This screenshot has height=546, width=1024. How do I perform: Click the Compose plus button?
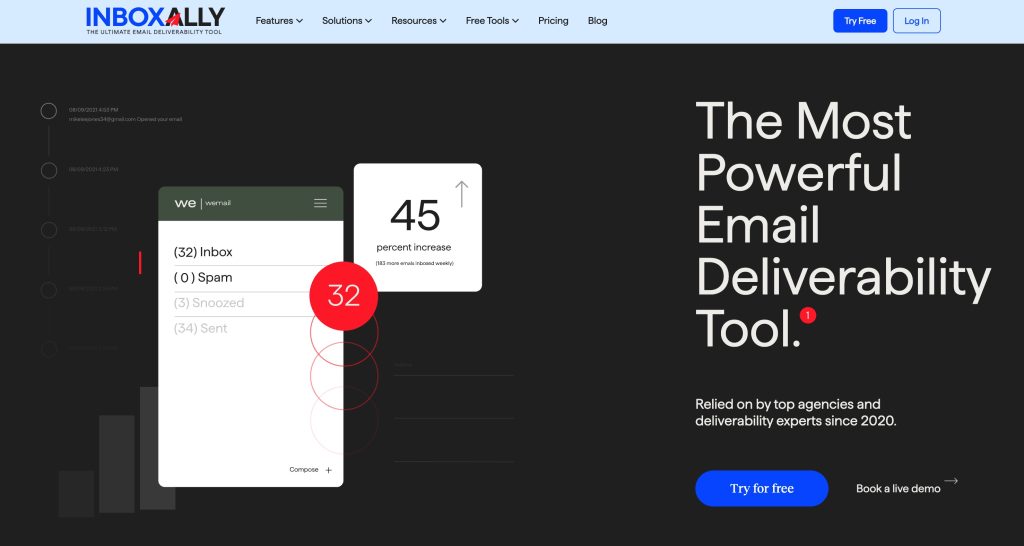[328, 470]
